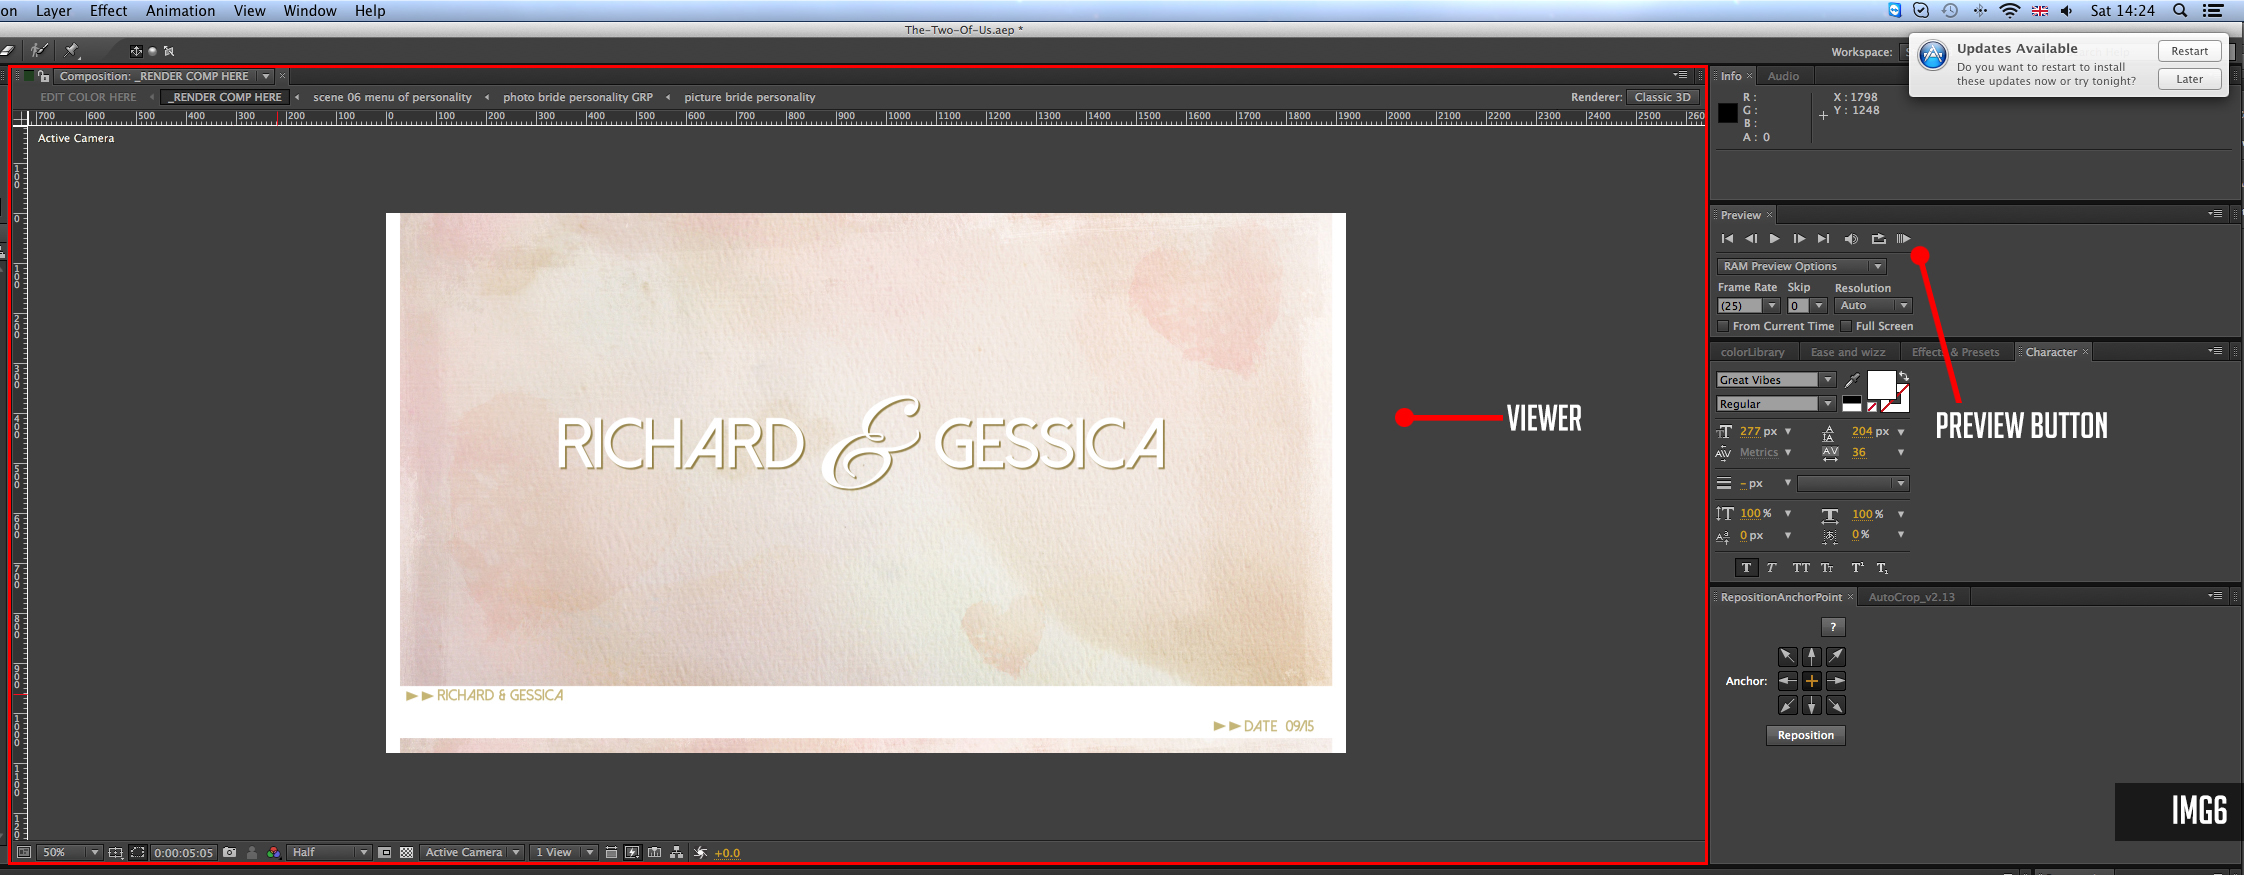Open Active Camera 3D view dropdown
Screen dimensions: 2244x875
pos(471,852)
